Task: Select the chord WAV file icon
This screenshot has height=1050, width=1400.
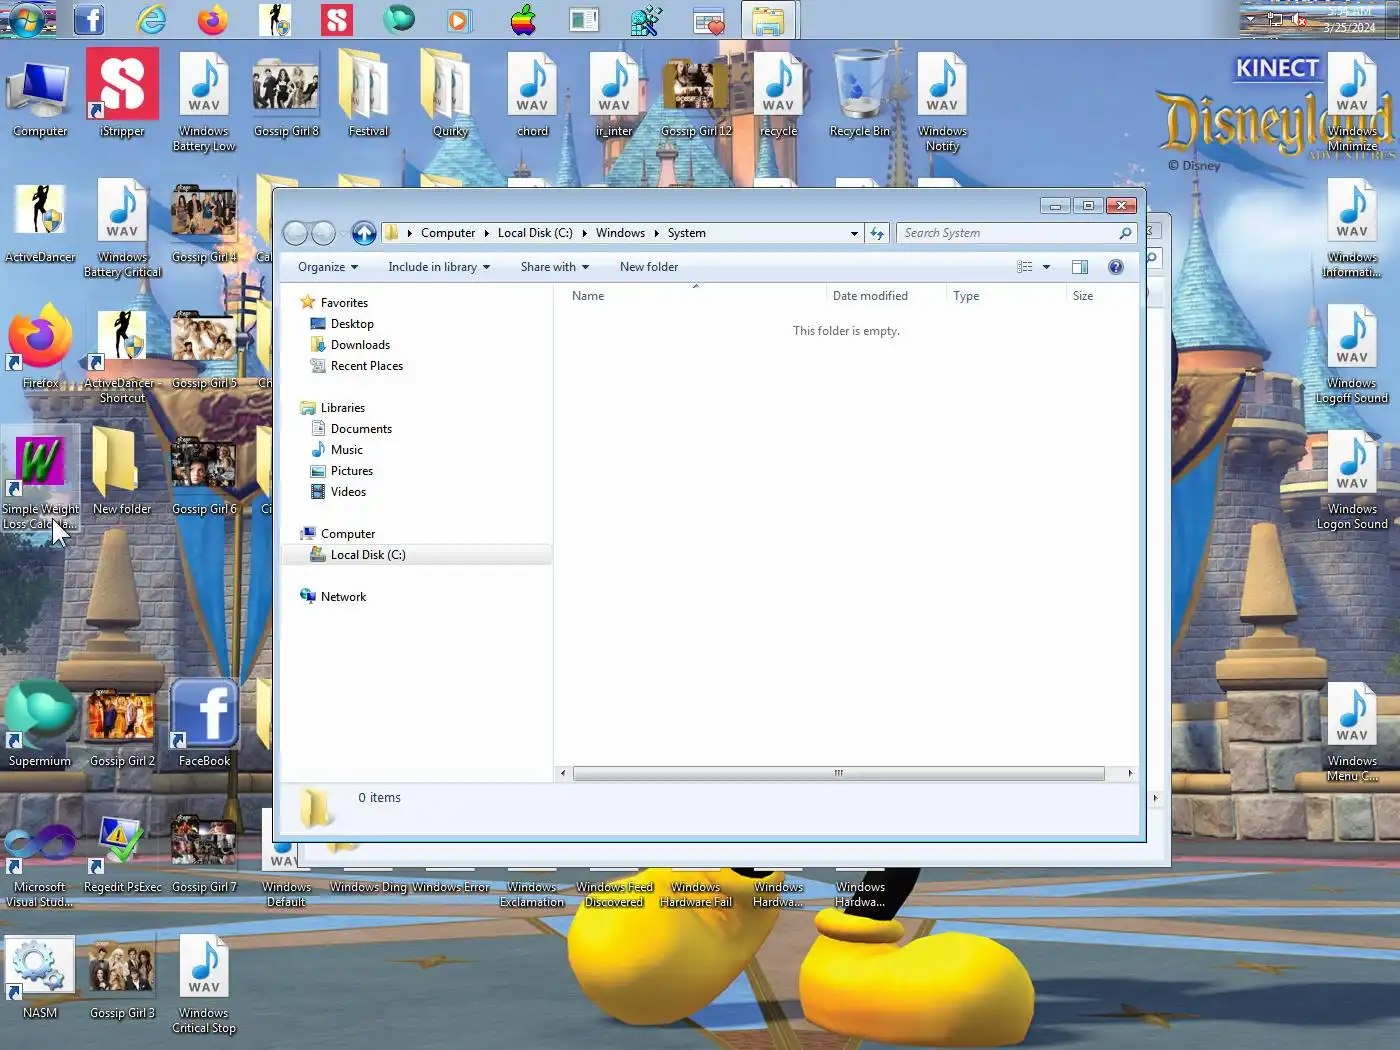Action: pyautogui.click(x=532, y=95)
